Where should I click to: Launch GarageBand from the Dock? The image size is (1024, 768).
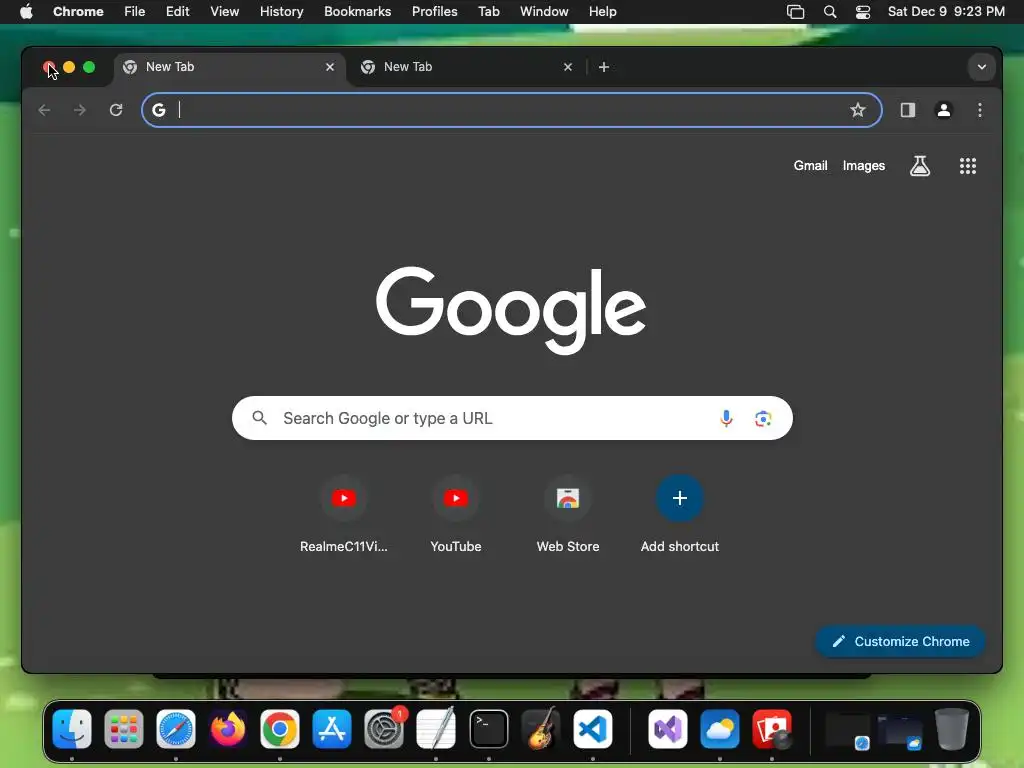541,729
